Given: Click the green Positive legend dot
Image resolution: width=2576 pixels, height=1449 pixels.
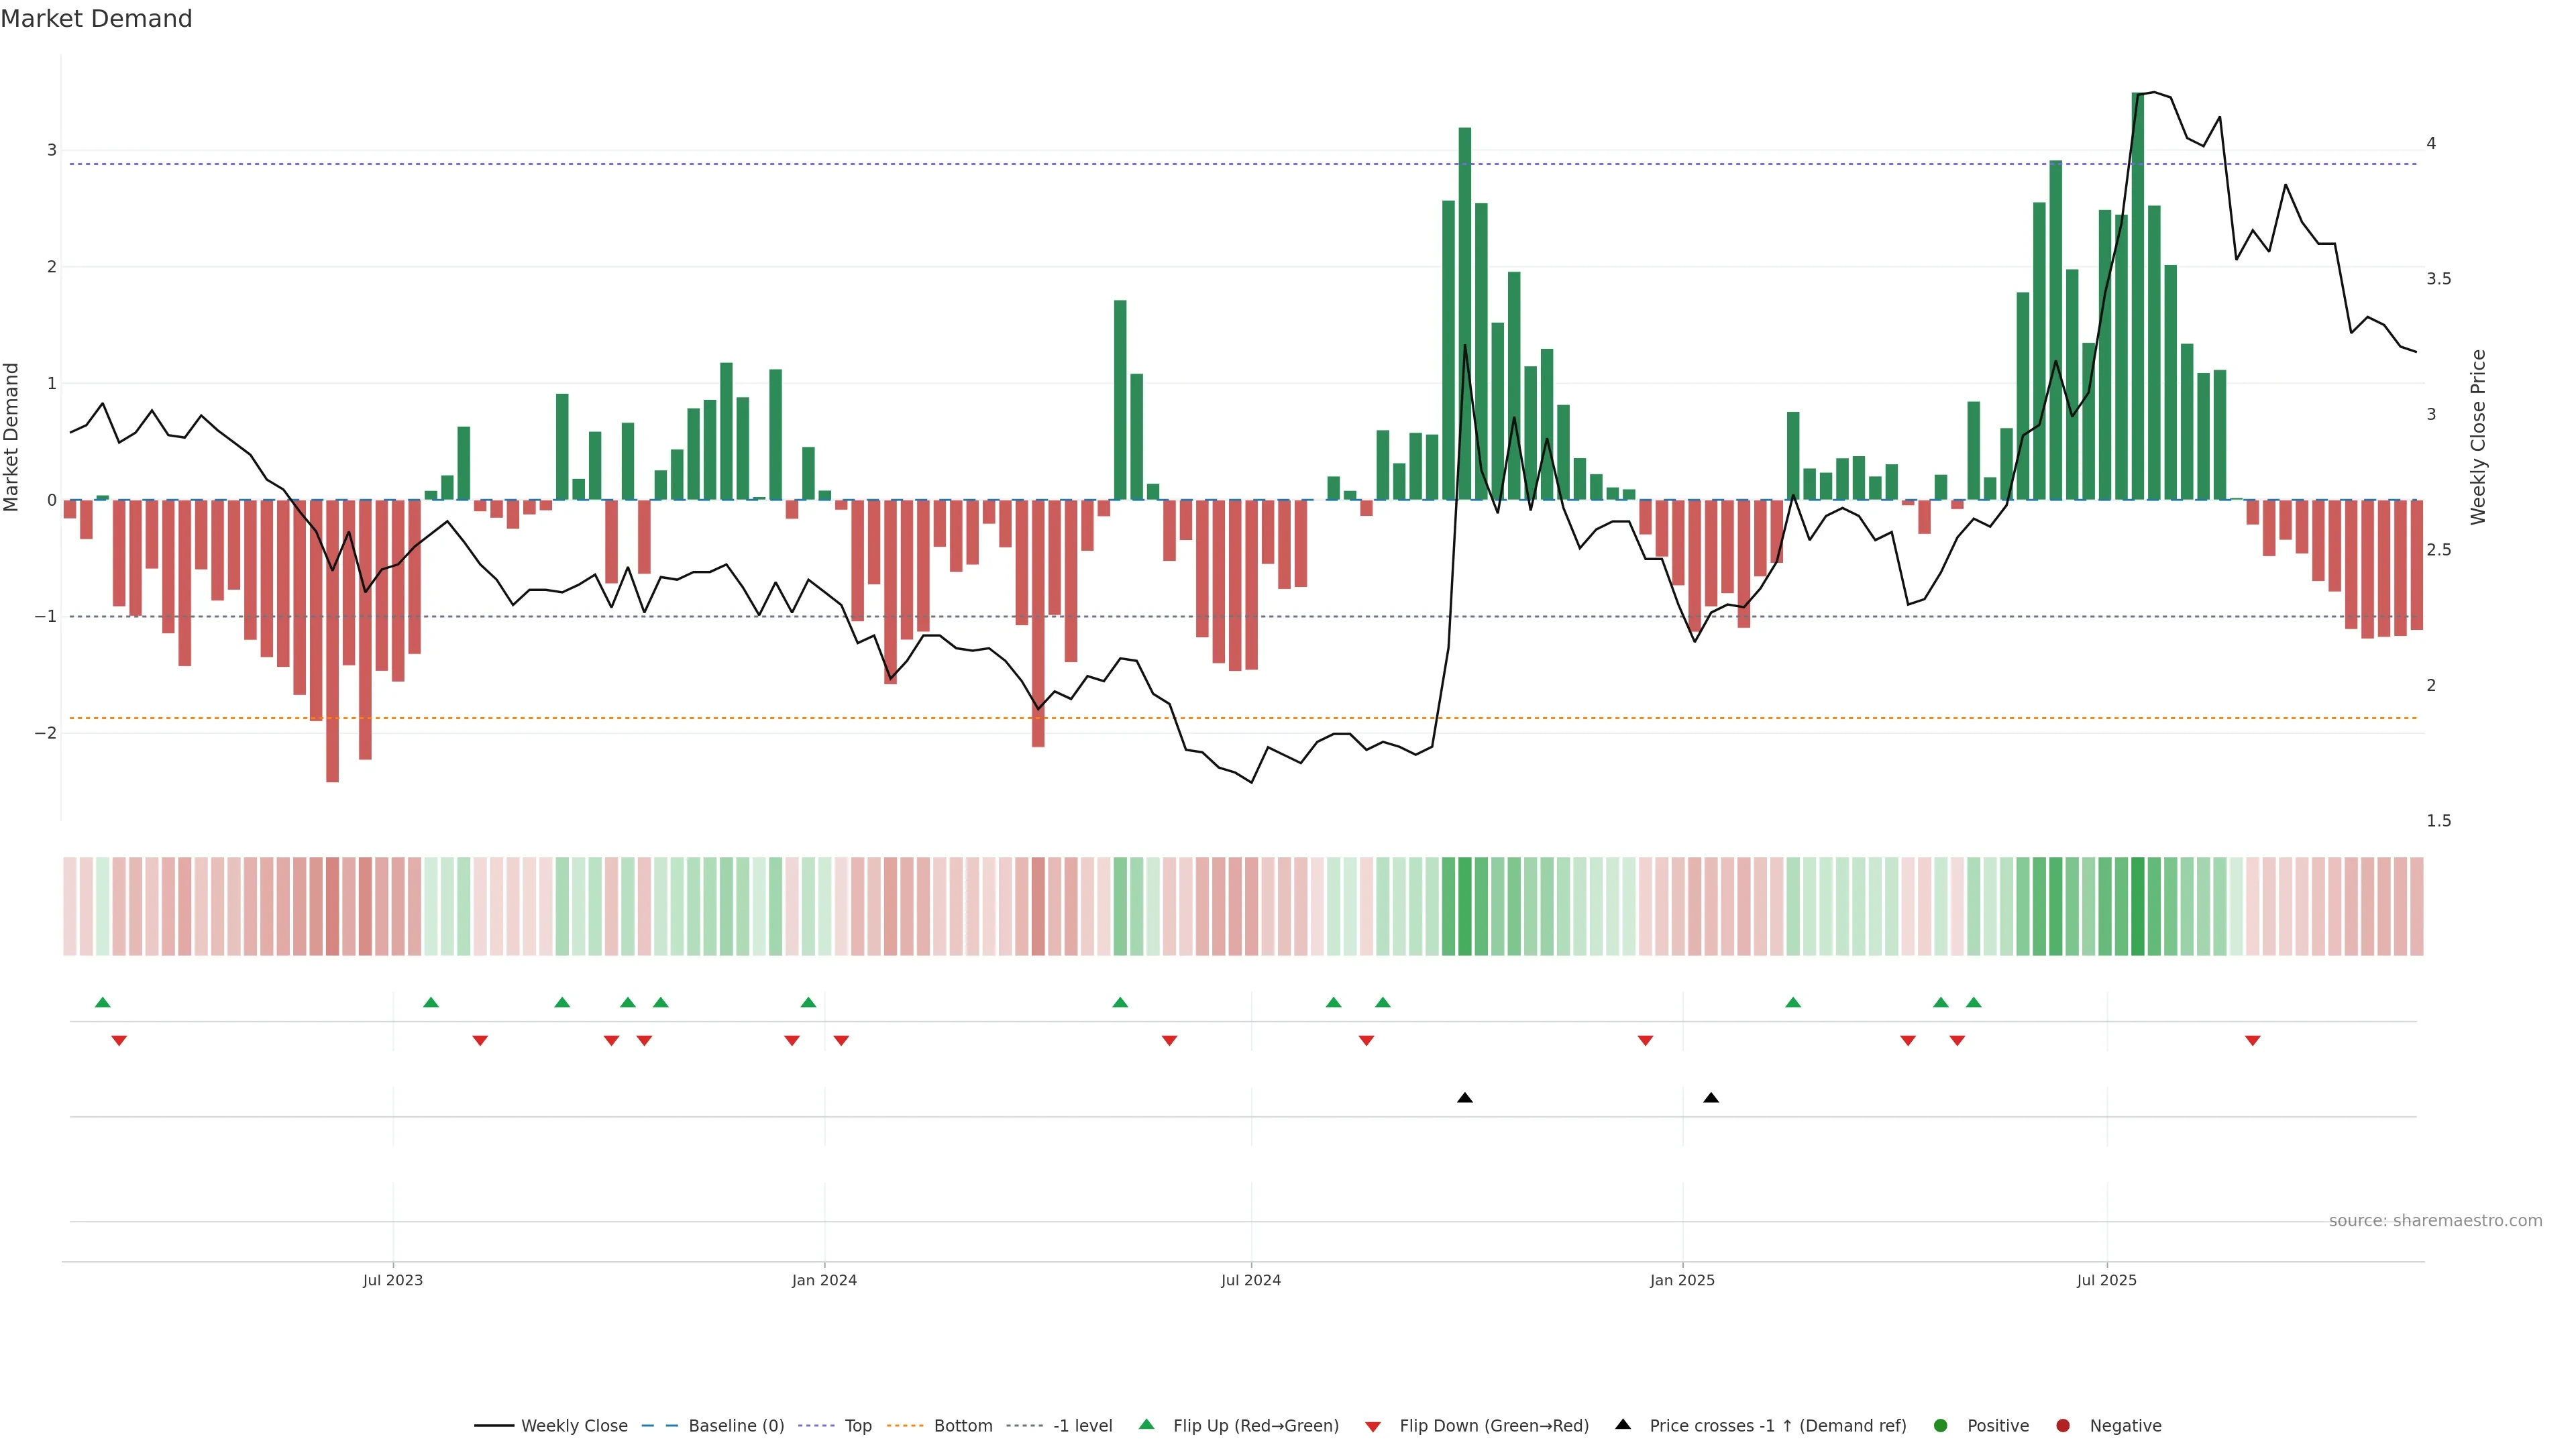Looking at the screenshot, I should click(1941, 1425).
